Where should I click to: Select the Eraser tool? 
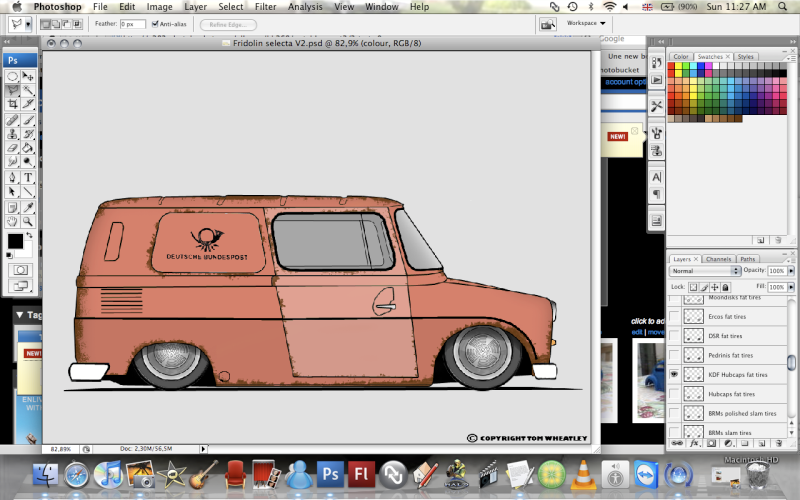point(12,148)
